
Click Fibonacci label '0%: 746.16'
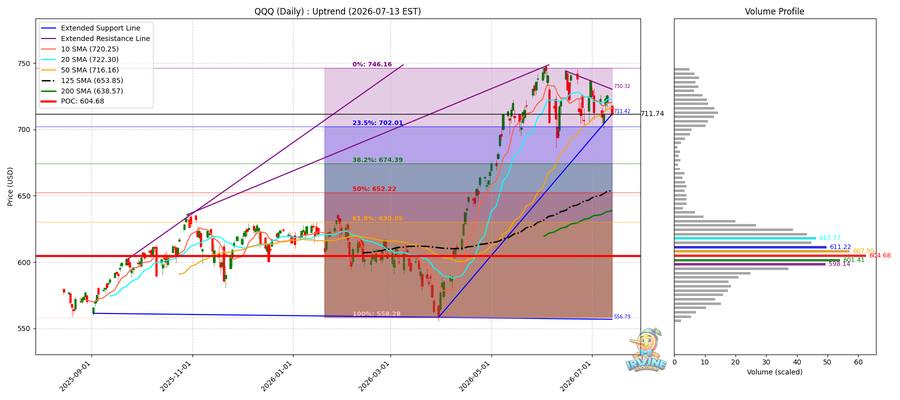[x=372, y=65]
